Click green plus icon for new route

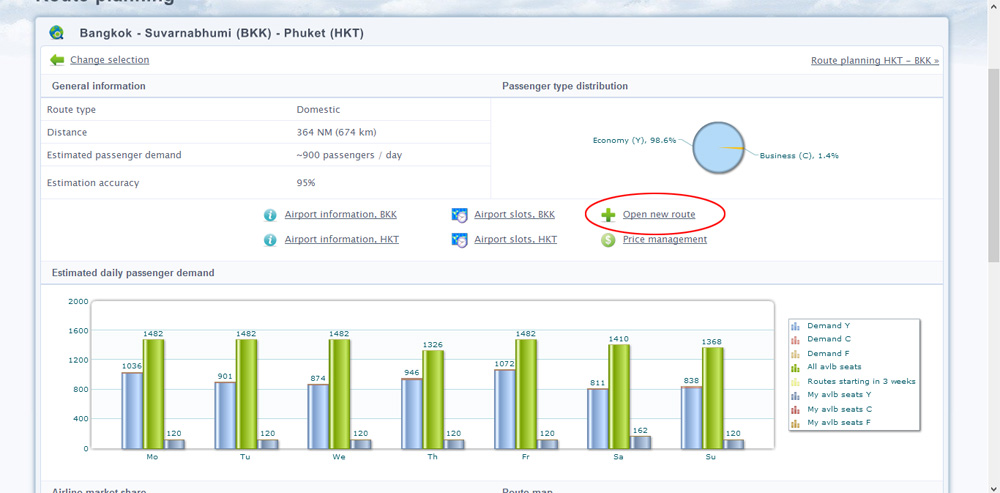coord(608,215)
